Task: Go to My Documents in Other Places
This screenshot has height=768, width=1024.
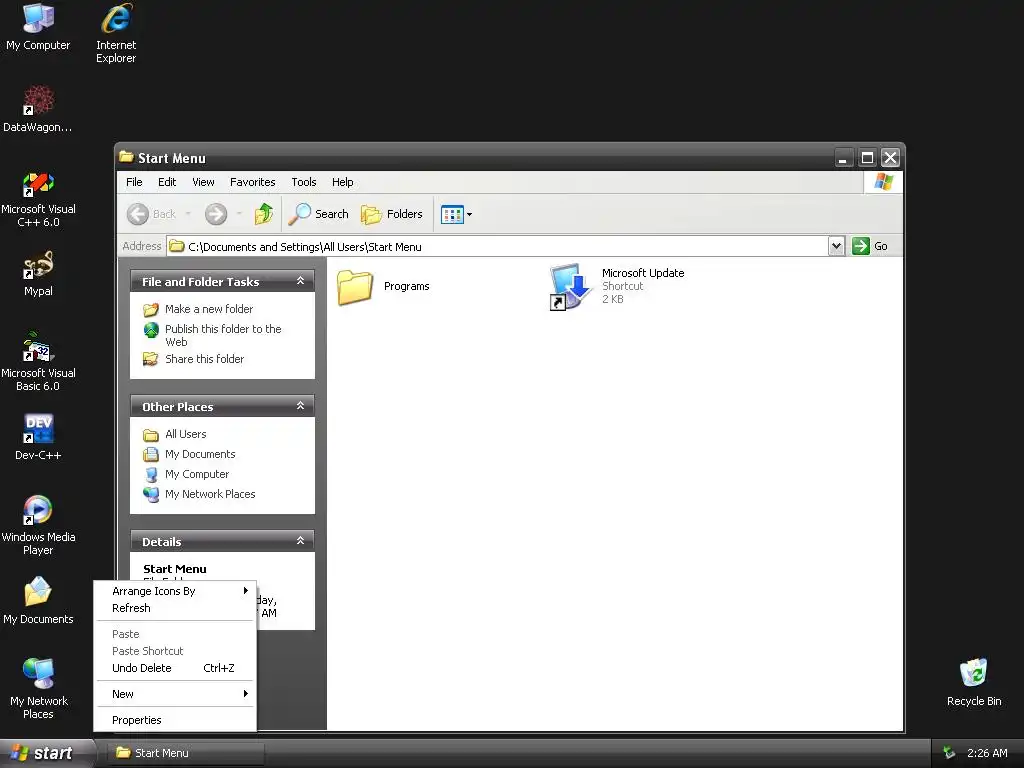Action: coord(200,454)
